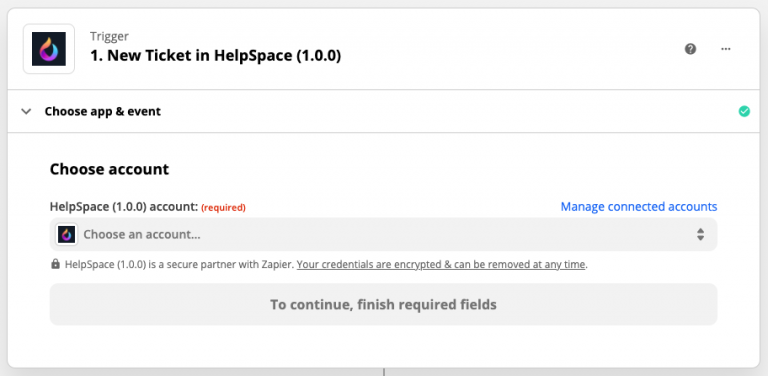Click the HelpSpace app logo in trigger header
This screenshot has height=376, width=768.
tap(49, 49)
